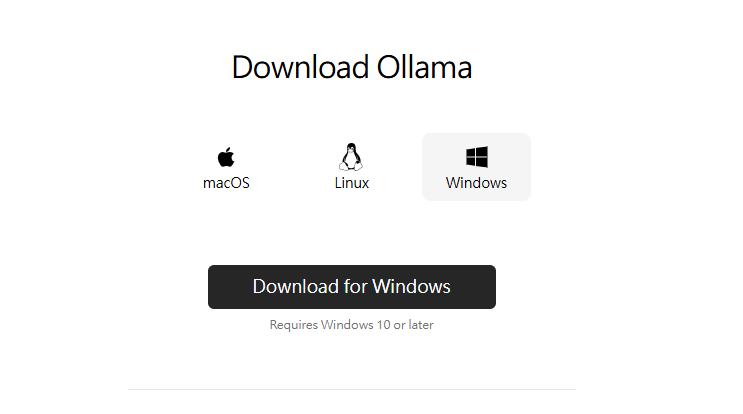This screenshot has height=414, width=743.
Task: Select the Windows text label
Action: pyautogui.click(x=476, y=183)
